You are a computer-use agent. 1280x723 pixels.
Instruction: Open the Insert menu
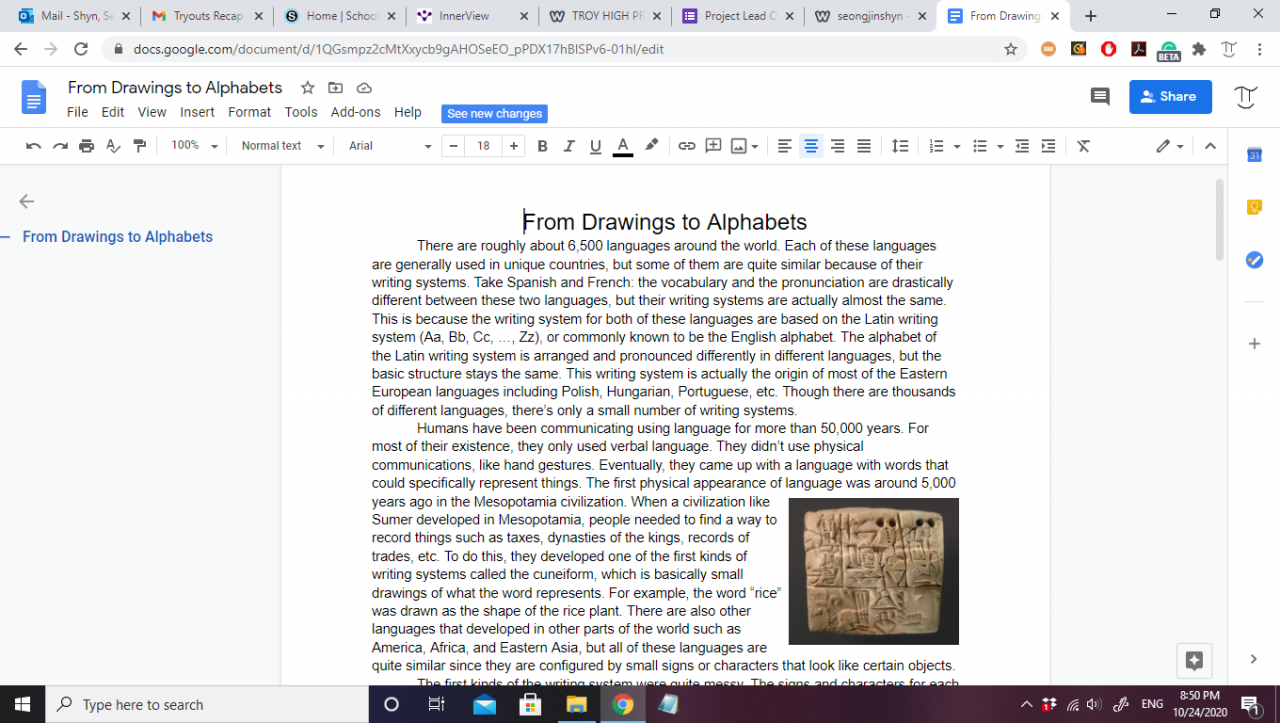click(x=197, y=113)
